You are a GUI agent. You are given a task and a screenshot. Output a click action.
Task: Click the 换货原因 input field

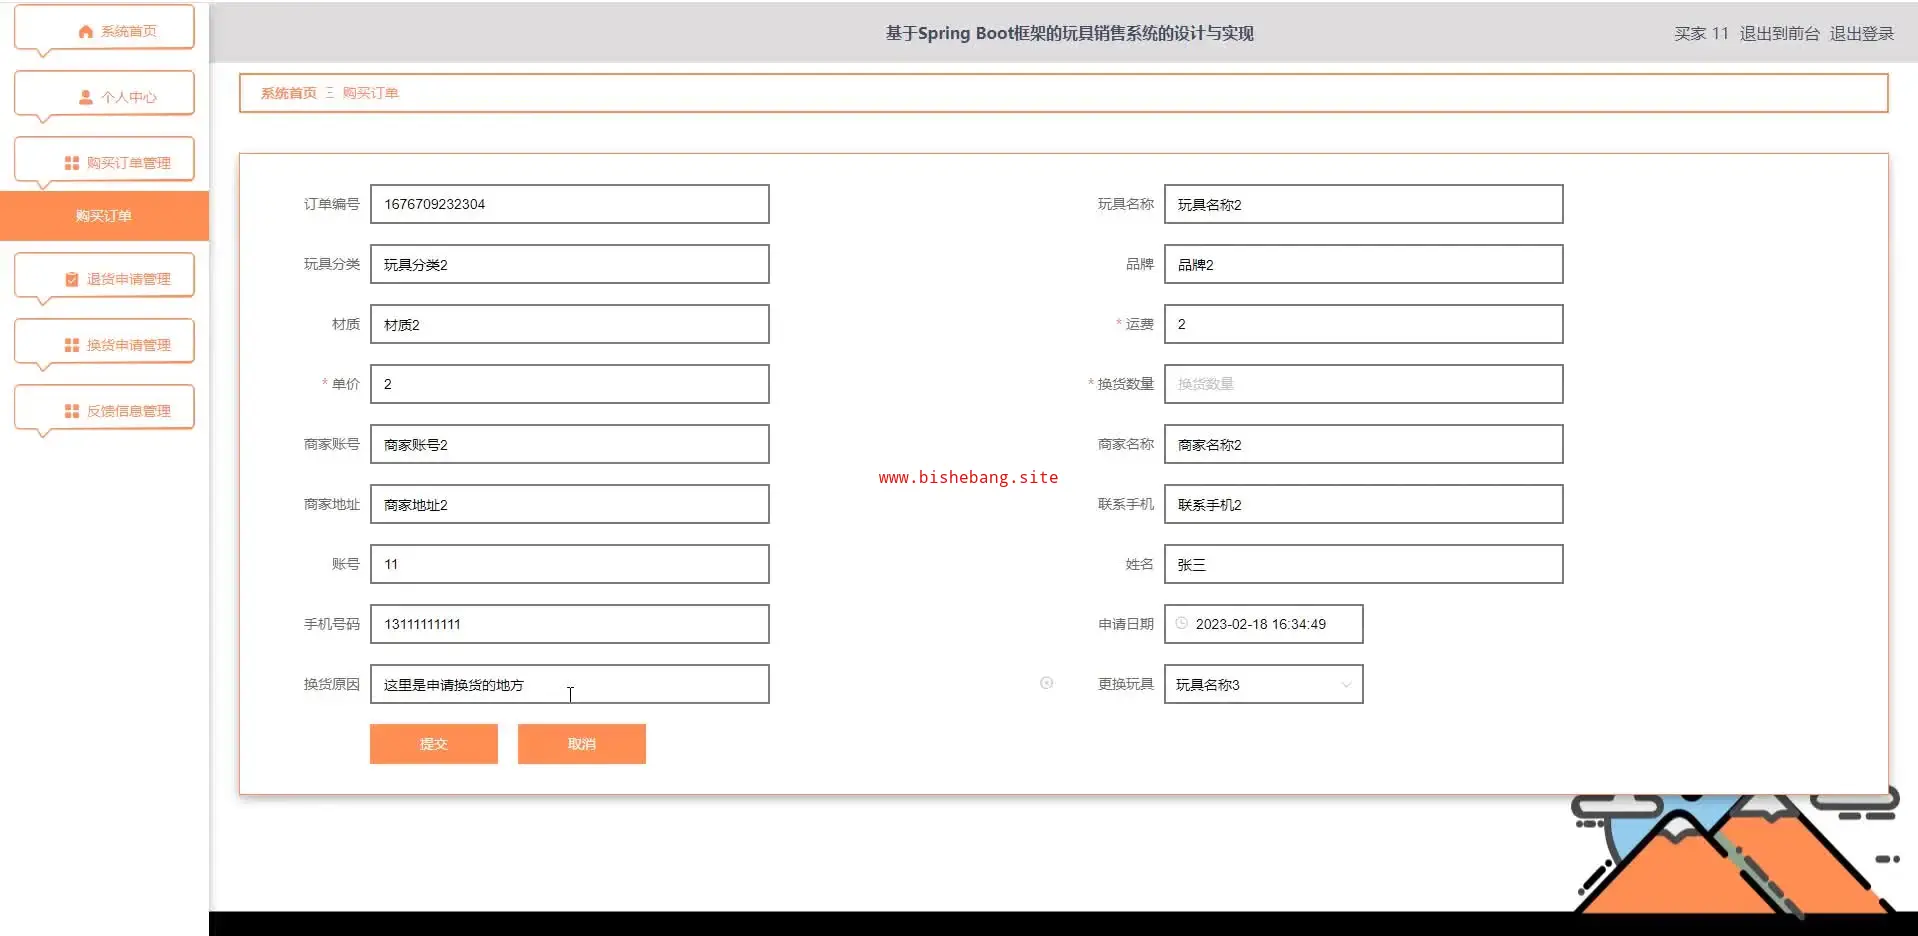570,684
